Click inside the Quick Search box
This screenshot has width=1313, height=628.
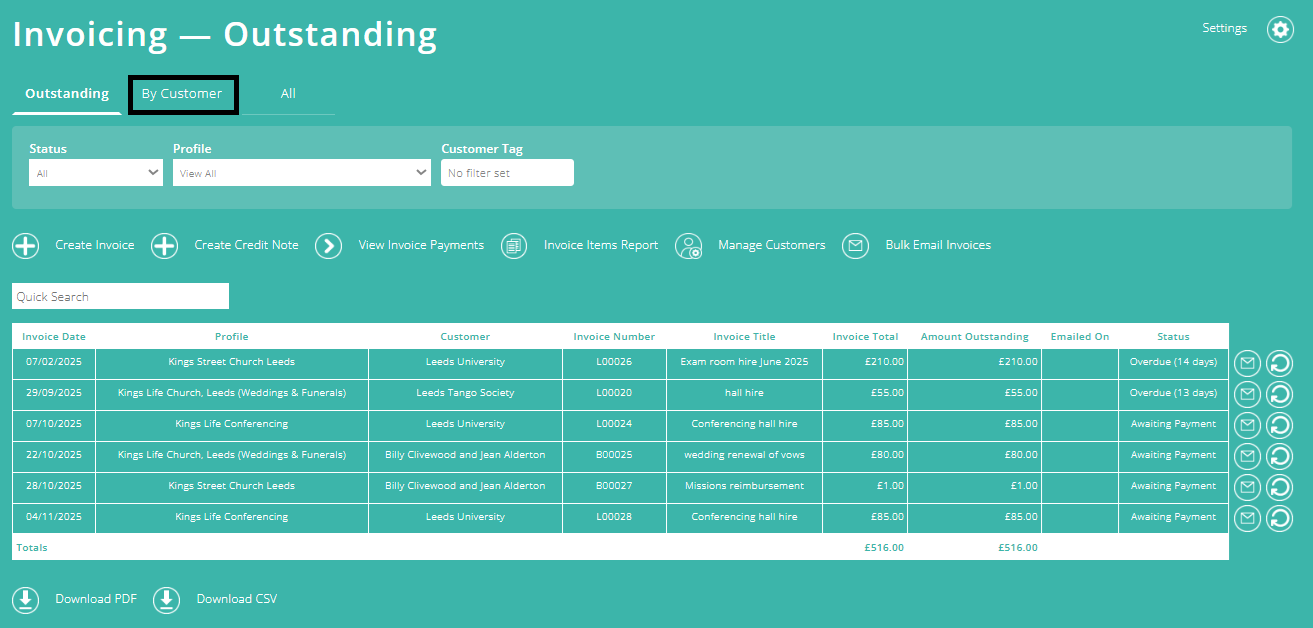click(120, 296)
